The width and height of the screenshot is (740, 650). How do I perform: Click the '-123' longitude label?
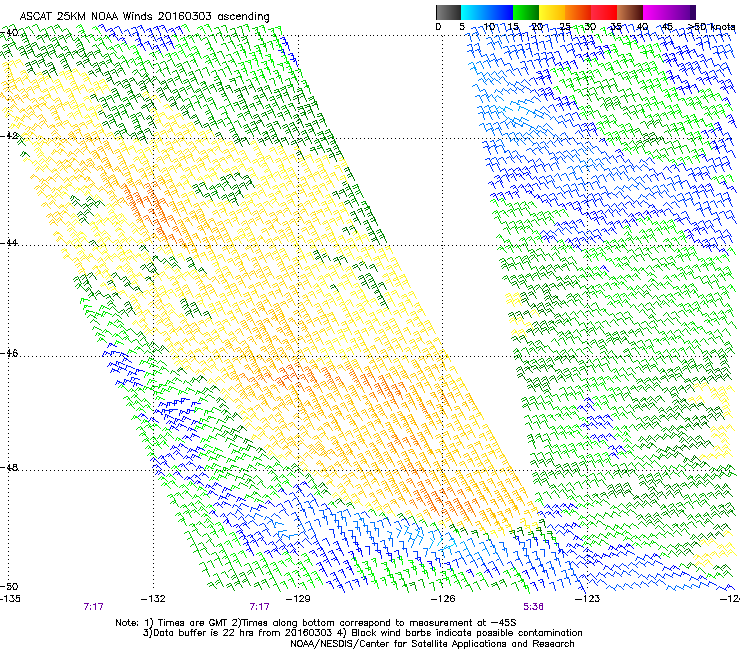[587, 599]
